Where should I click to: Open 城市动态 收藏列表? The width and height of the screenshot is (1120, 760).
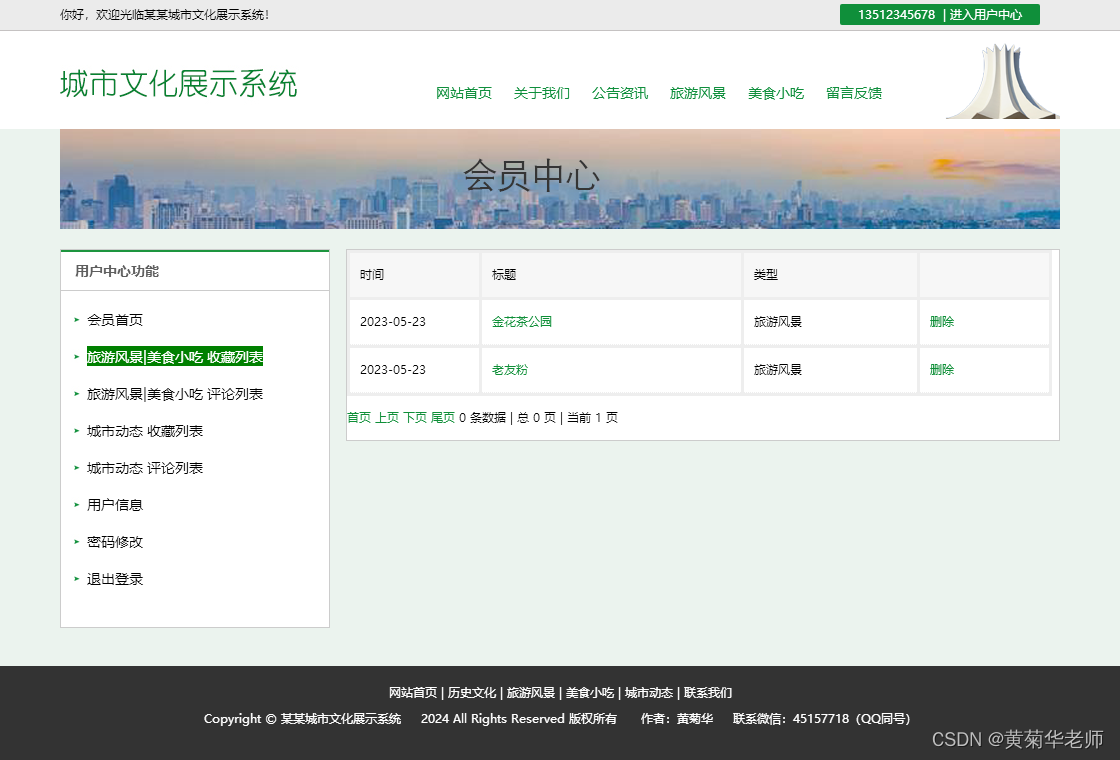(147, 430)
